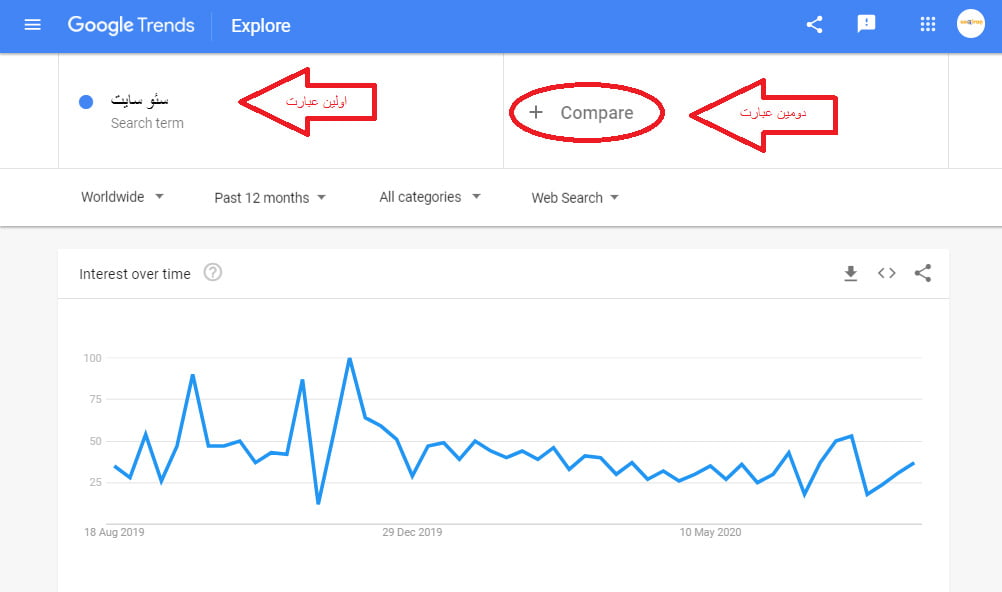The width and height of the screenshot is (1002, 592).
Task: Open the embed code icon for the chart
Action: click(x=886, y=273)
